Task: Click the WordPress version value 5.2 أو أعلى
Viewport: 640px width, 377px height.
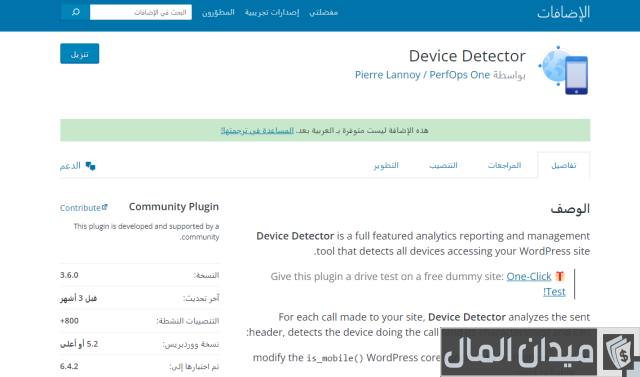Action: (x=79, y=344)
